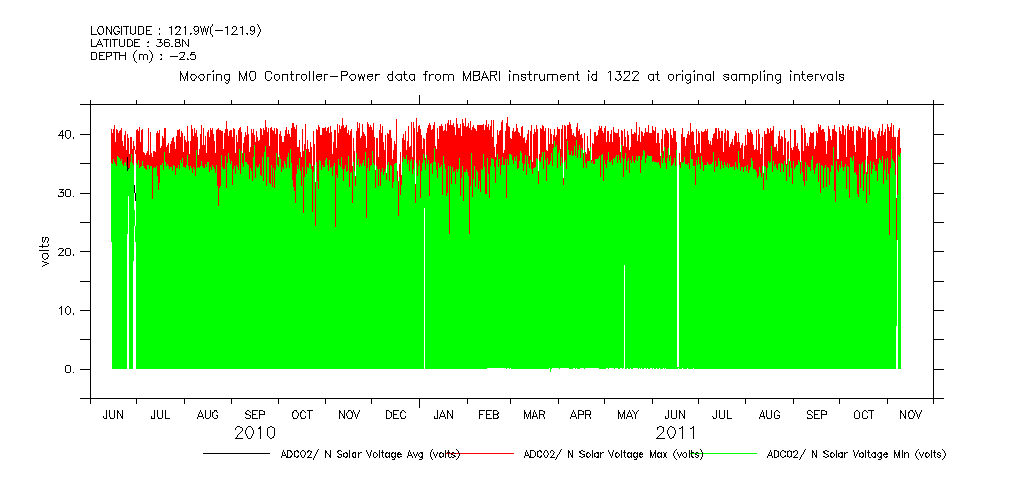Pick the FEB month tick label
Screen dimensions: 1009x504
point(489,414)
